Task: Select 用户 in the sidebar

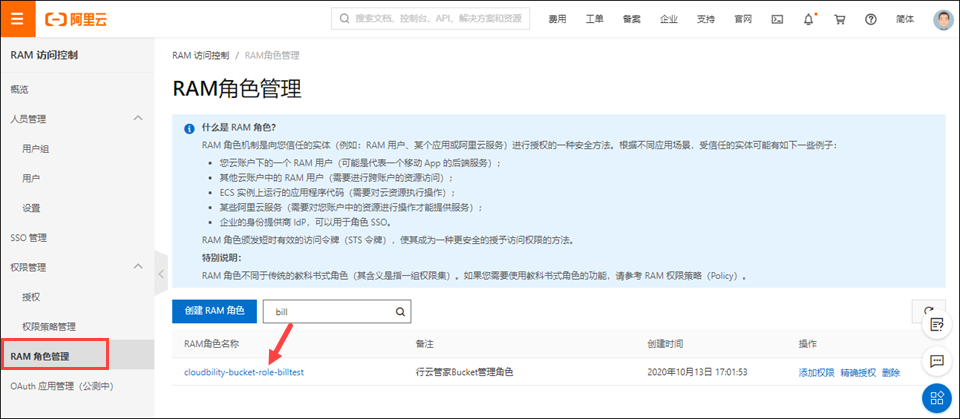Action: [x=31, y=178]
